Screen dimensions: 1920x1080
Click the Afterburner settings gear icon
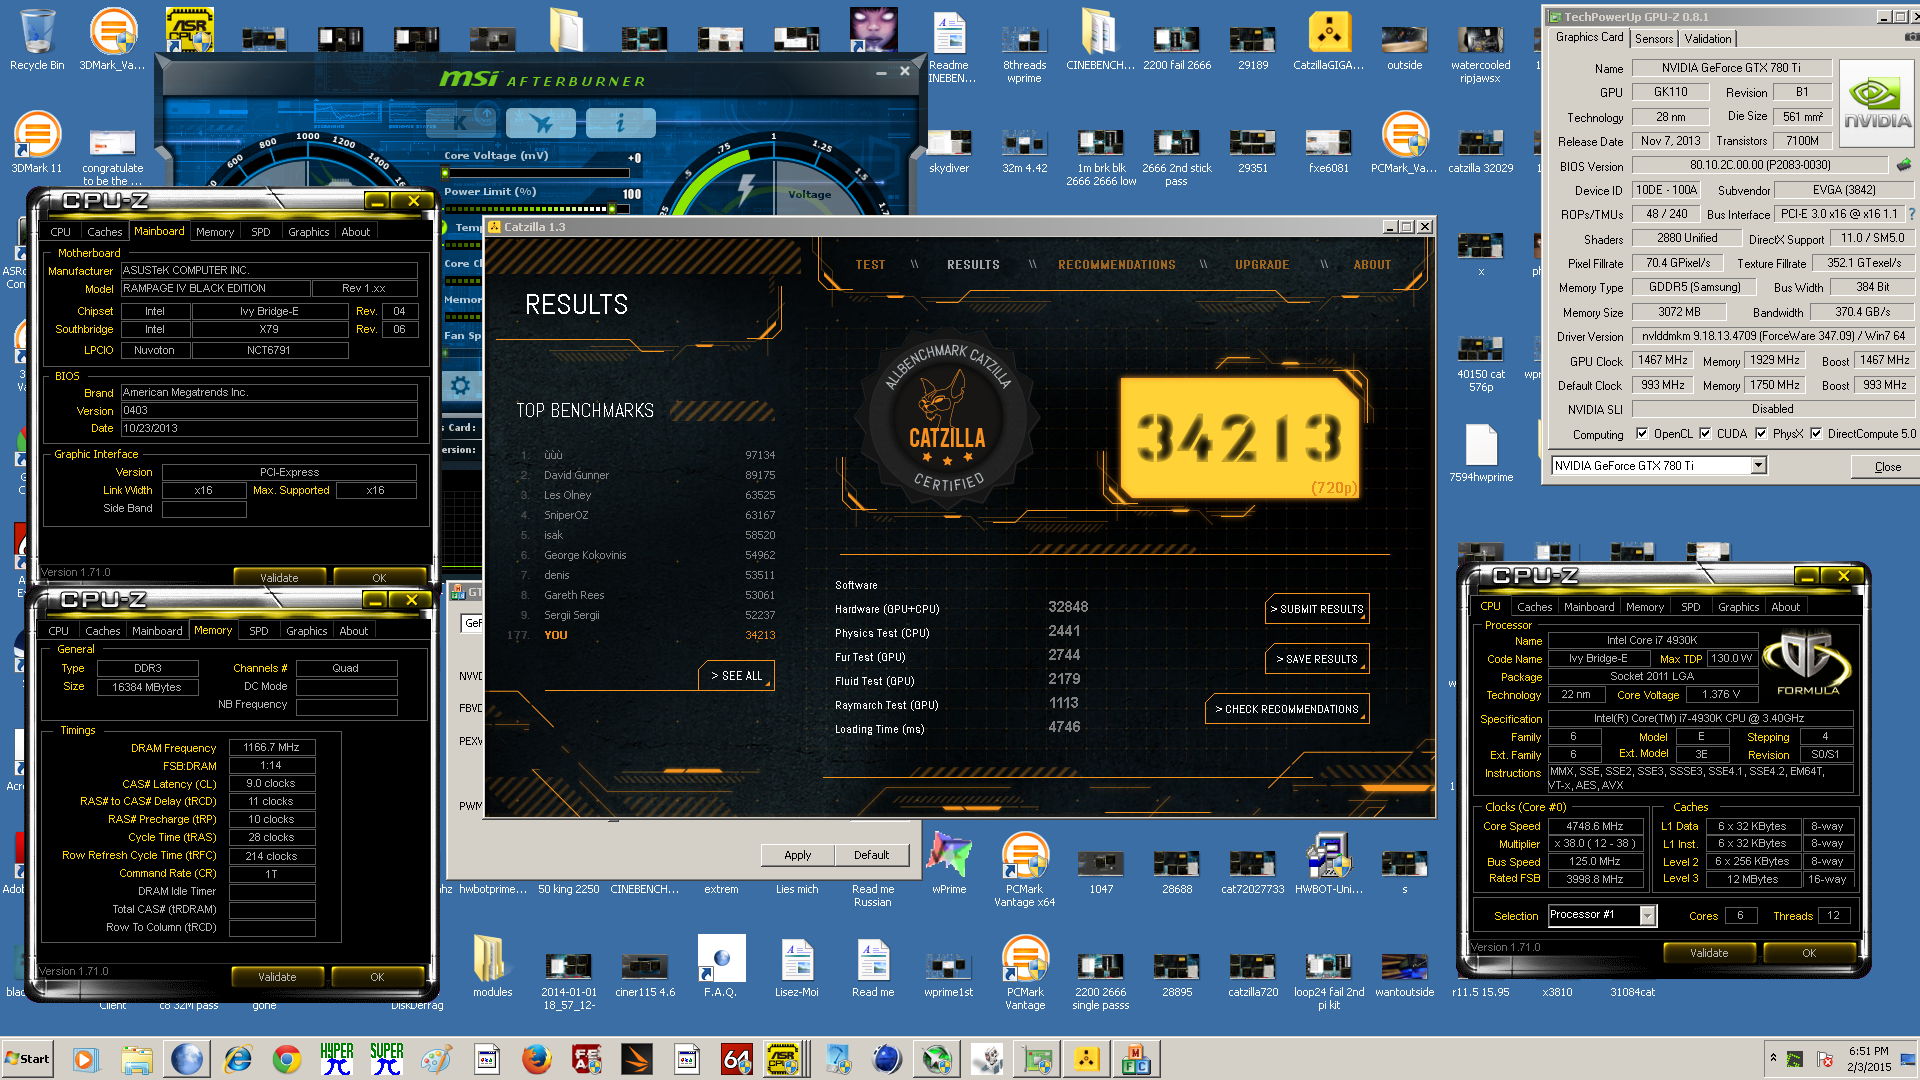[461, 385]
